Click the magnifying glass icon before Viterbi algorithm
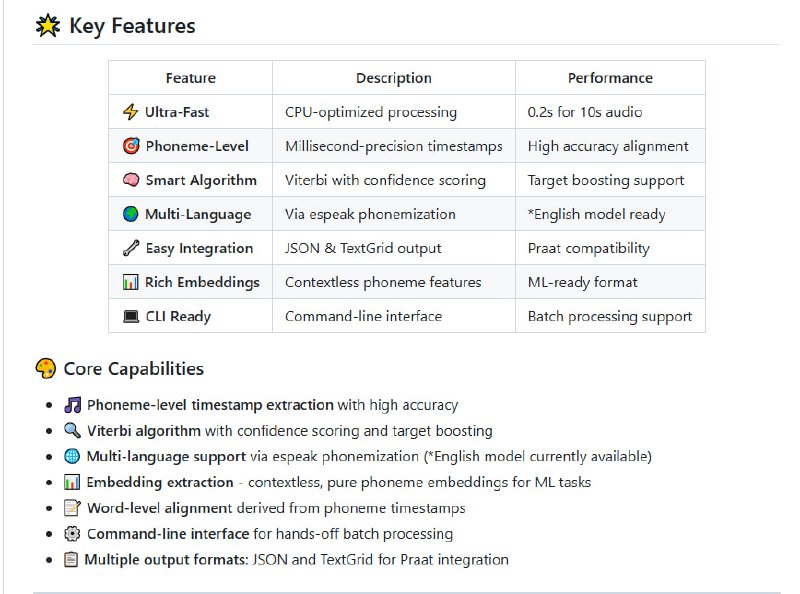The image size is (800, 594). pos(72,431)
